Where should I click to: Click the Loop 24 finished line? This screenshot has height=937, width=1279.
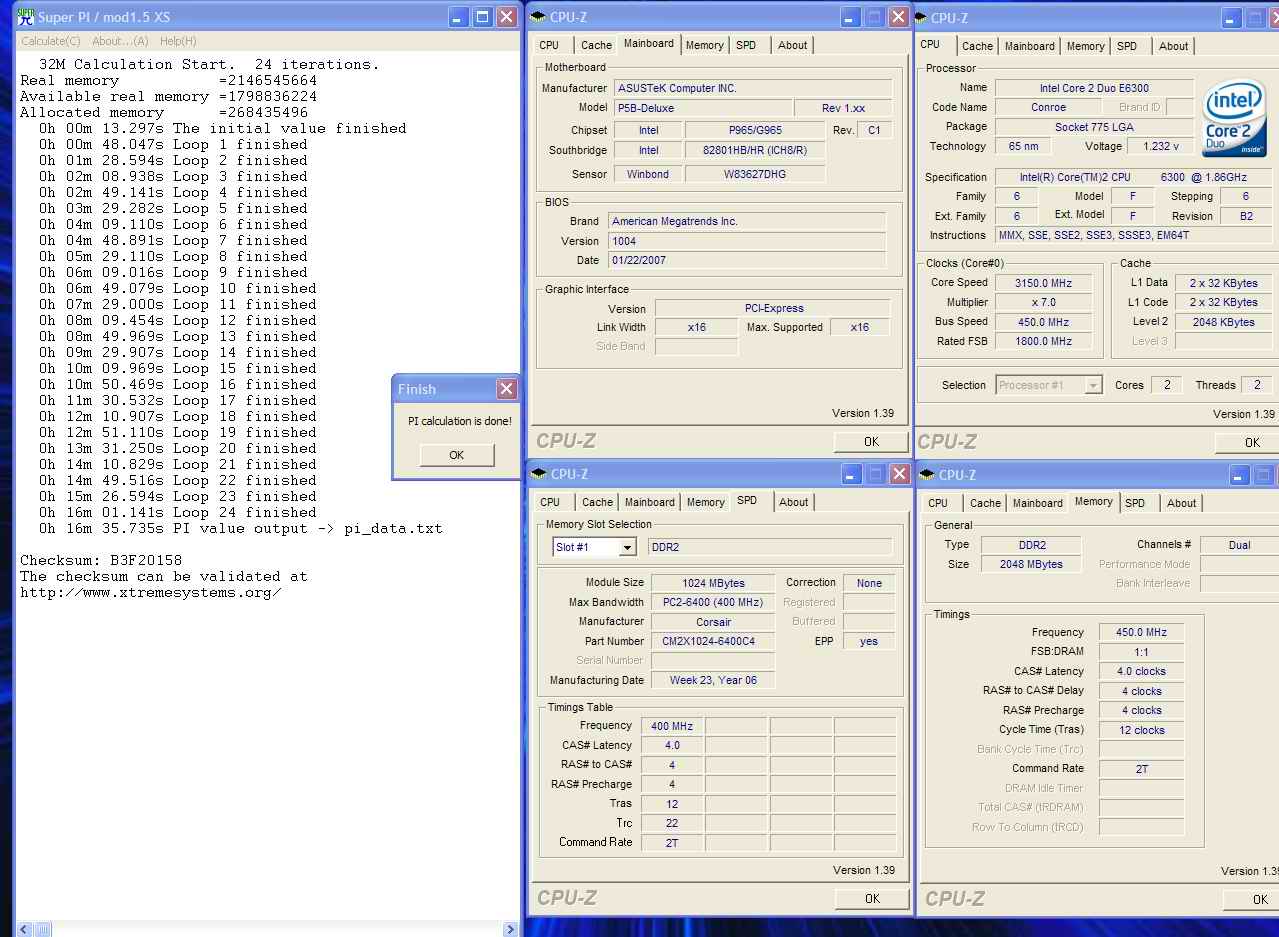tap(178, 512)
